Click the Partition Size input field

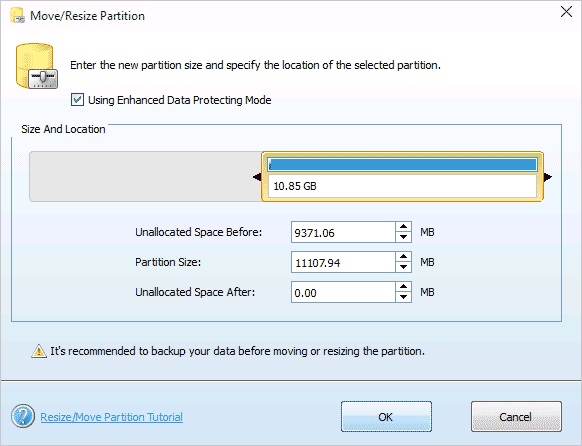(343, 262)
